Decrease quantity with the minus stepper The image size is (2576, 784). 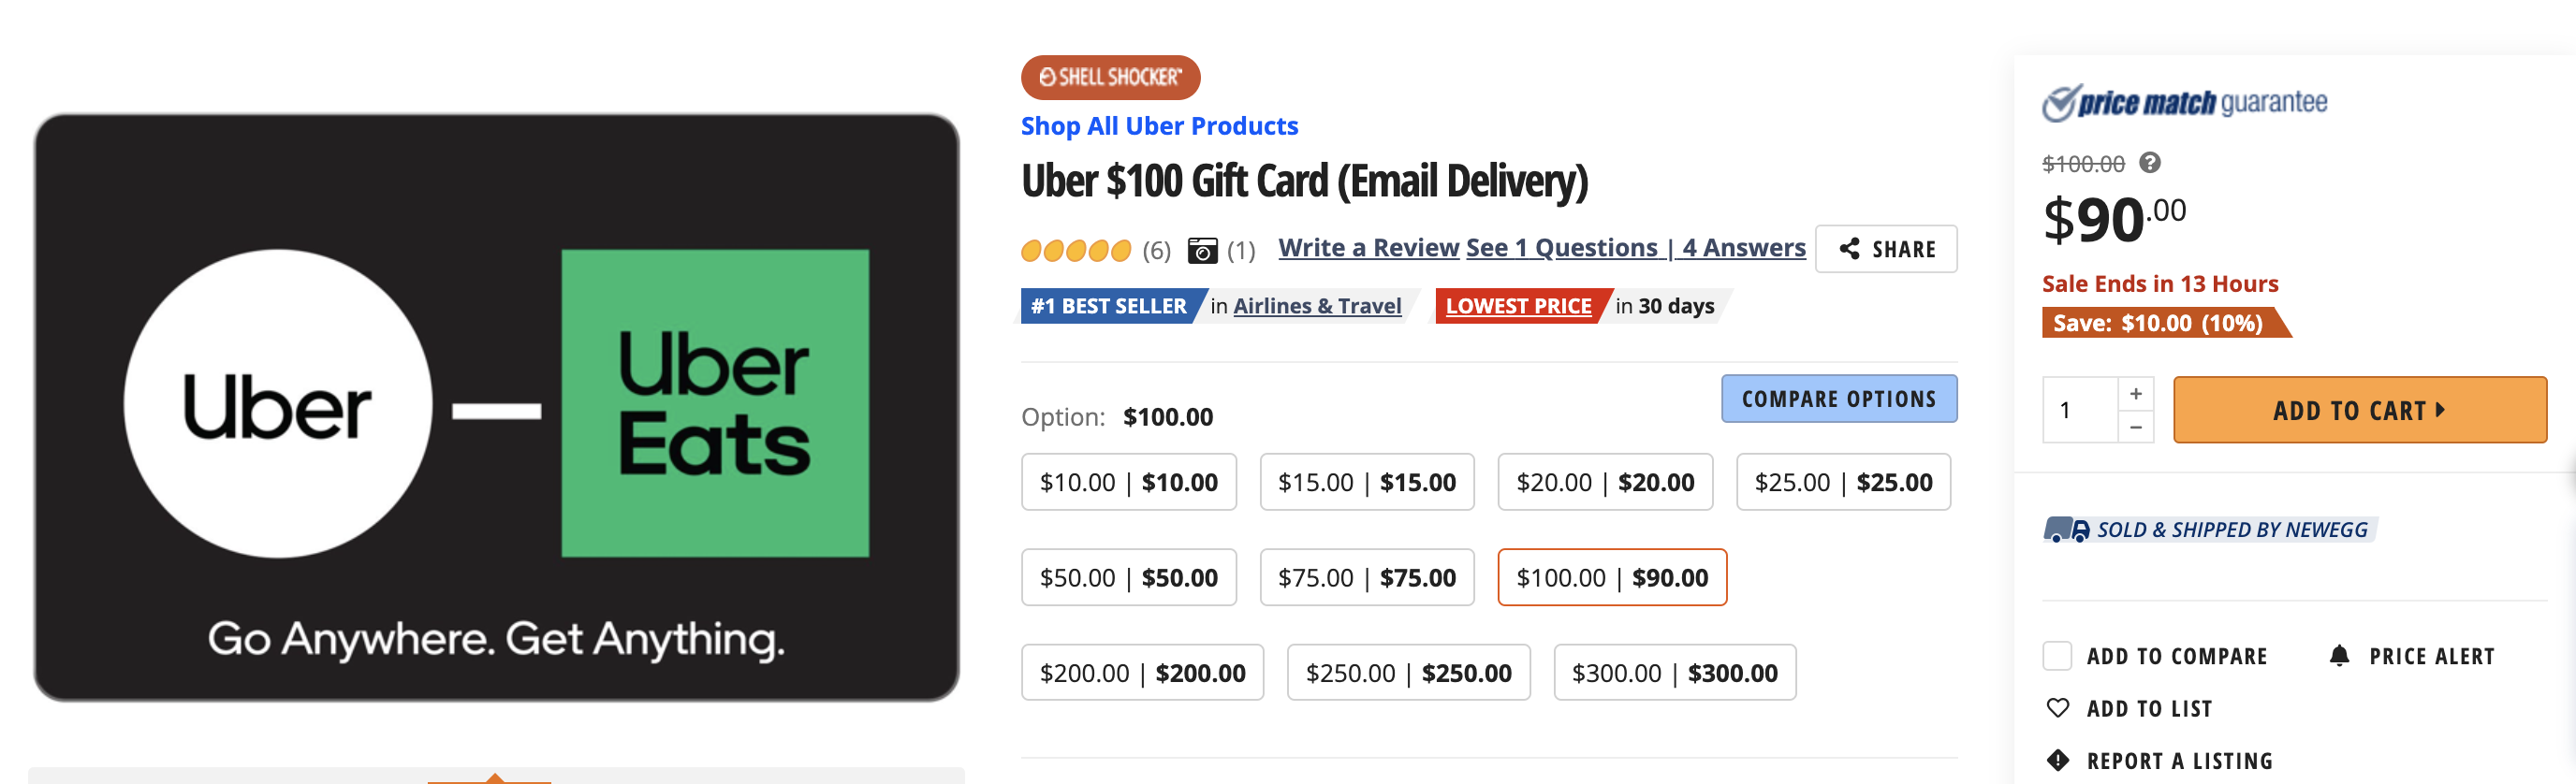coord(2135,428)
